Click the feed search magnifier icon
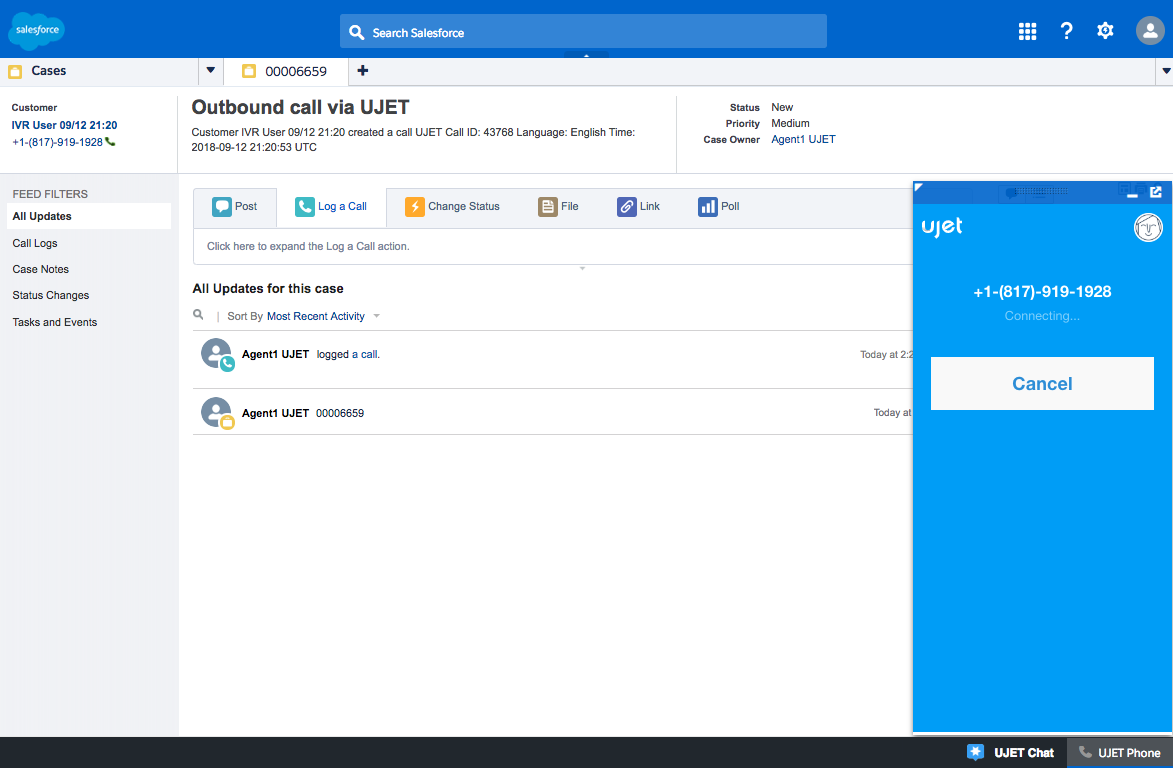The width and height of the screenshot is (1173, 768). pos(198,315)
